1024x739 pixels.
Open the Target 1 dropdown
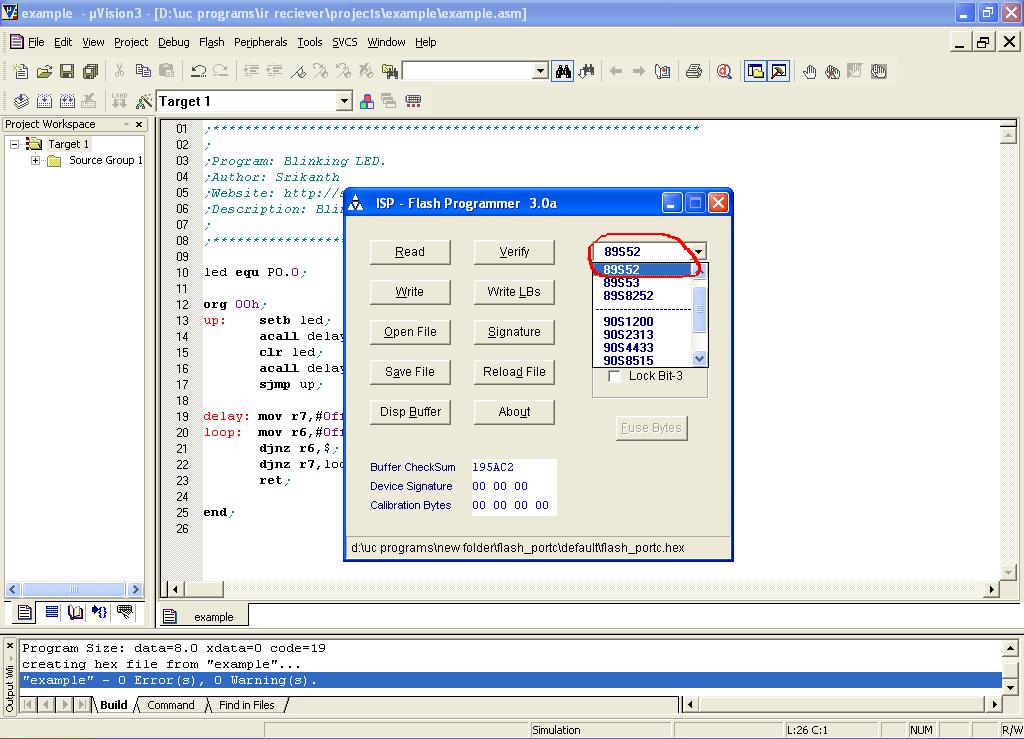point(344,101)
